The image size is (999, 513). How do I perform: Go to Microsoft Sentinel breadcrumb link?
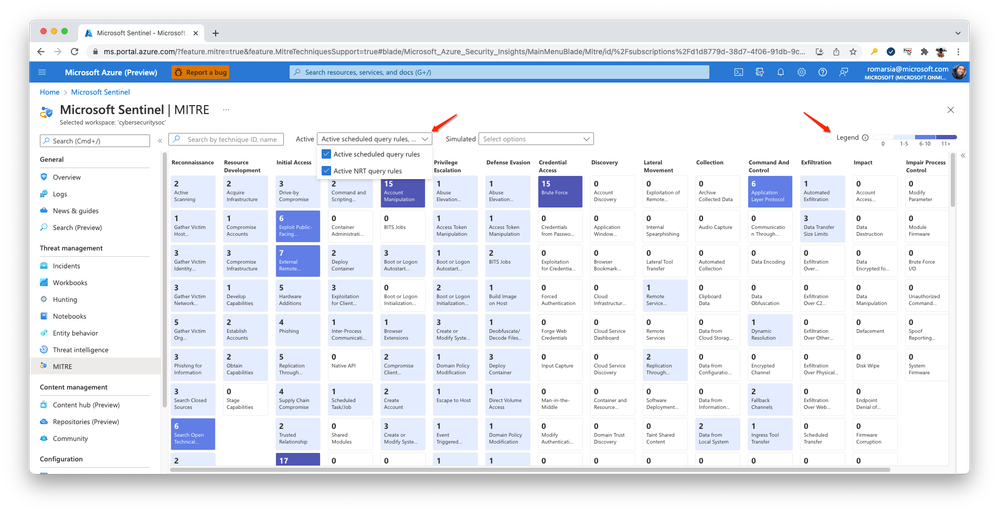point(101,92)
